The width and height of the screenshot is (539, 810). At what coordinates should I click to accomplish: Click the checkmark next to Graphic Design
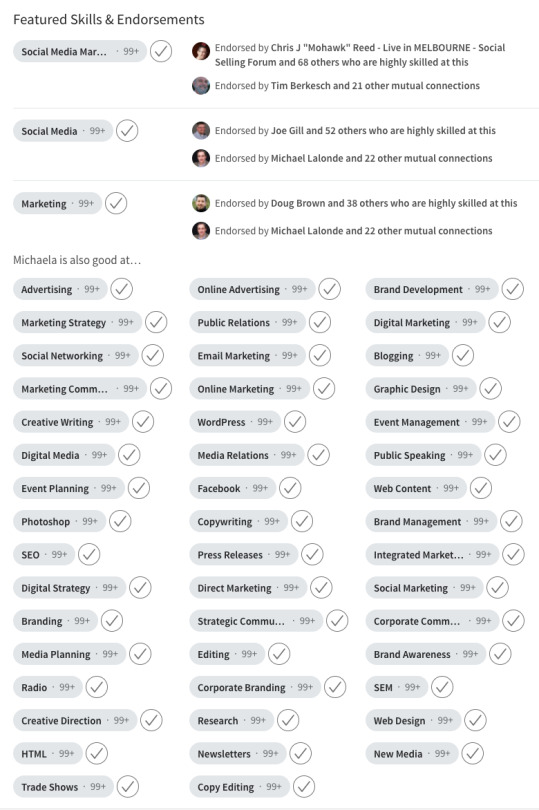pyautogui.click(x=490, y=388)
